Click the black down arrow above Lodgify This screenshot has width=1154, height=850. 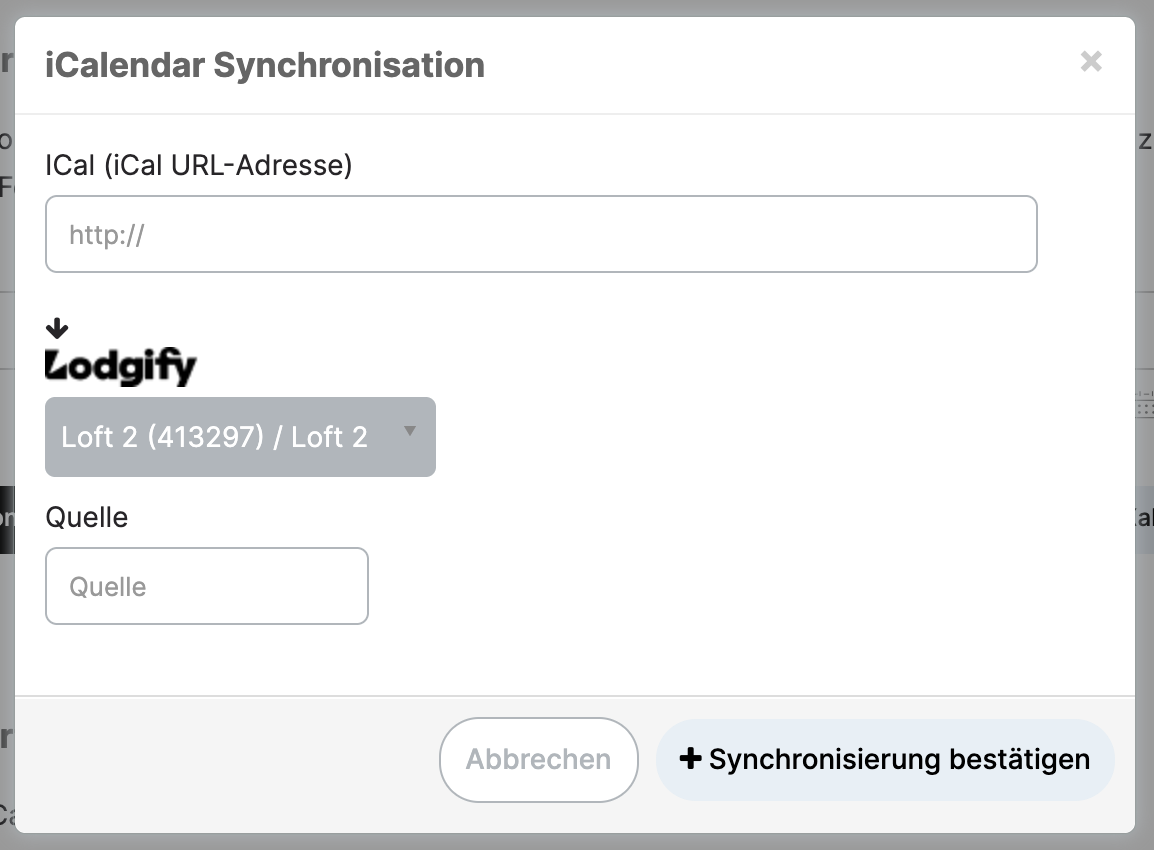57,328
